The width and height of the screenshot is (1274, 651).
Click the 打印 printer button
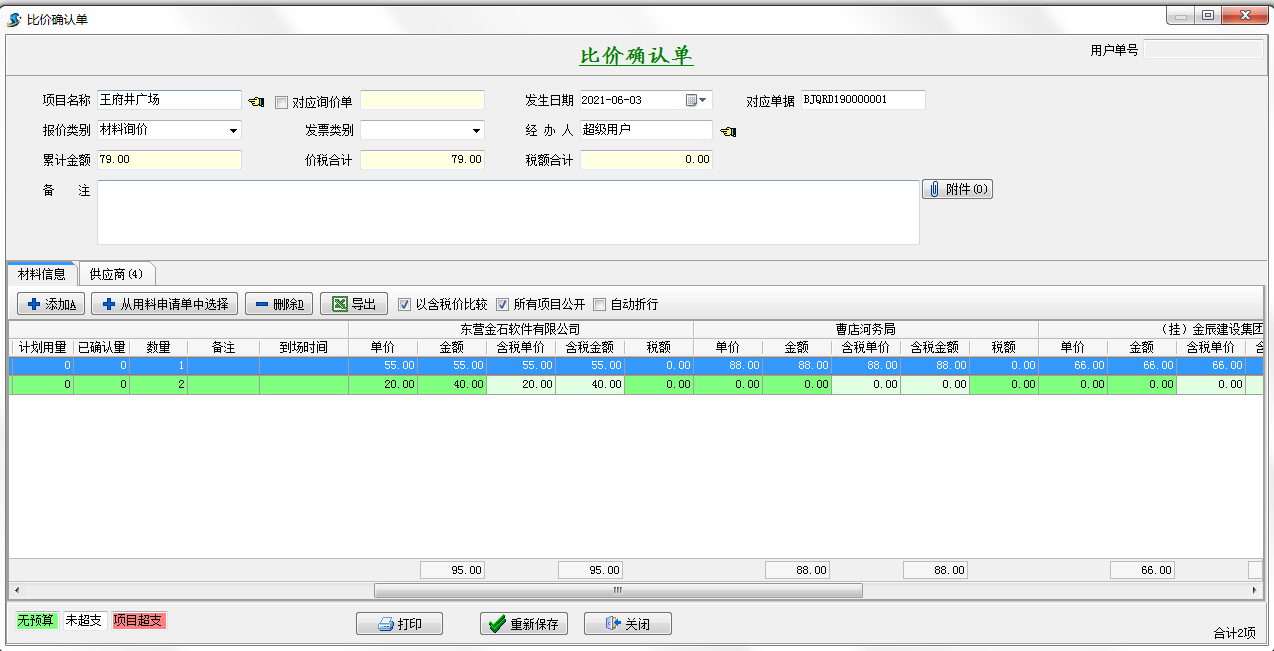(x=399, y=624)
